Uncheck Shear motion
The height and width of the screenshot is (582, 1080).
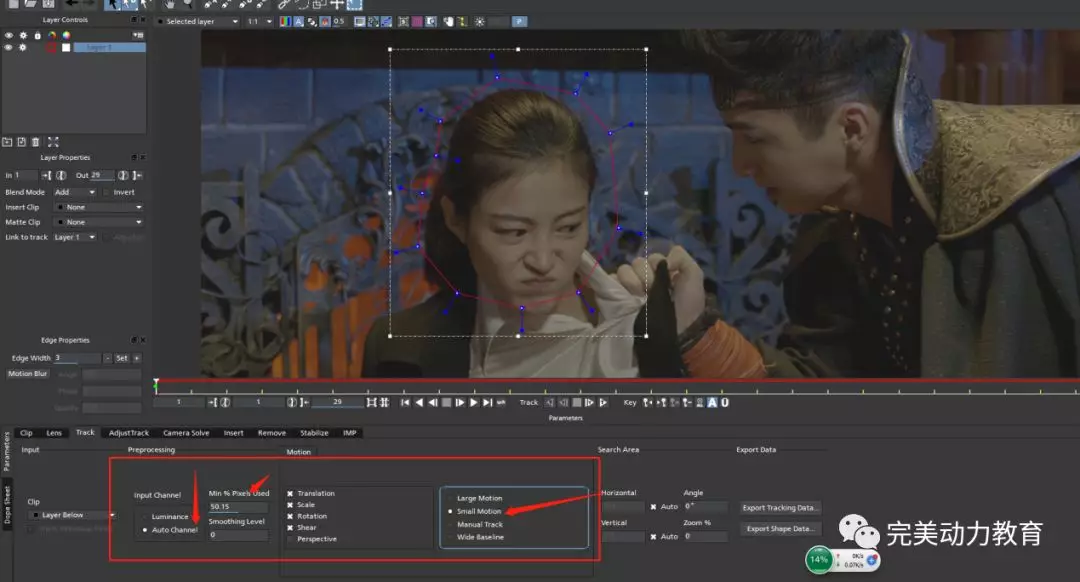coord(290,528)
